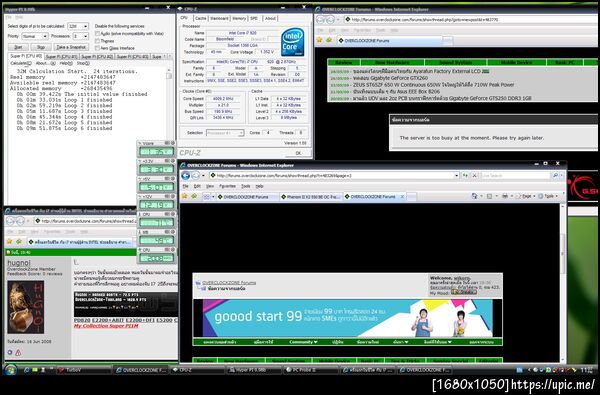Open Favorites menu in front IE window
The height and width of the screenshot is (395, 600).
227,186
